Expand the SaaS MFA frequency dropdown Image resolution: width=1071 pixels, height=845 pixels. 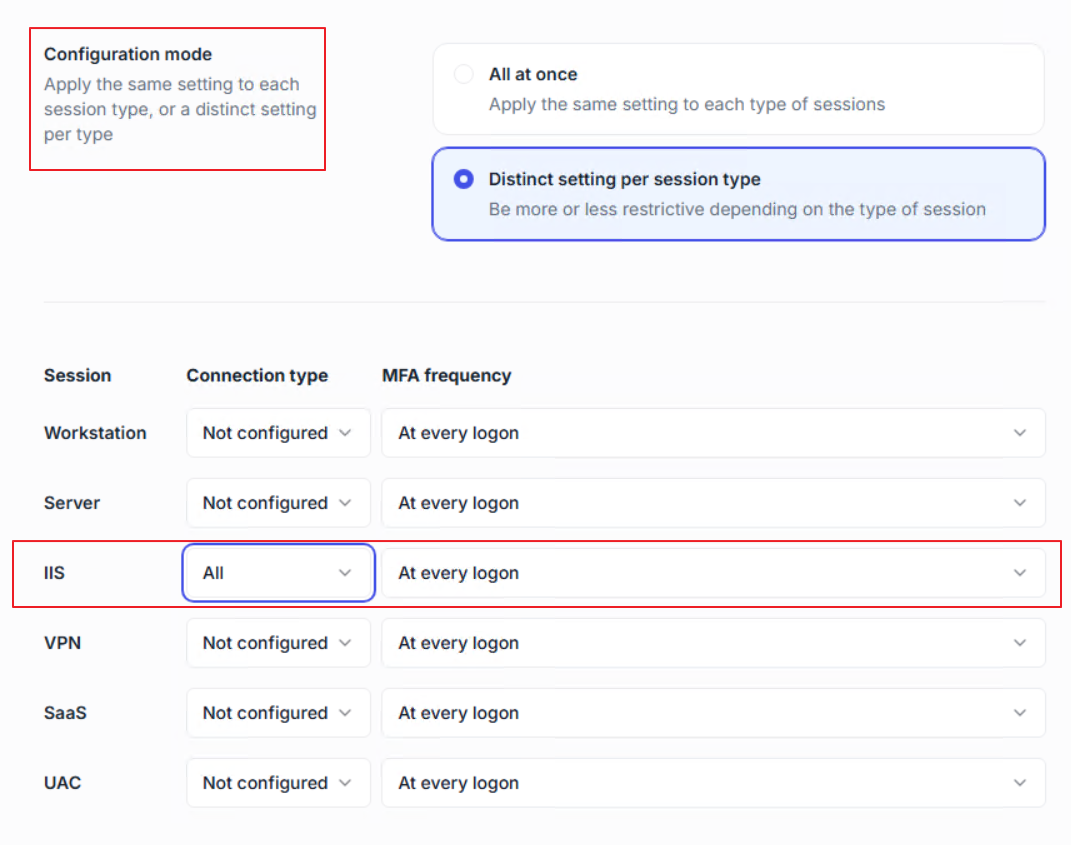click(x=712, y=713)
